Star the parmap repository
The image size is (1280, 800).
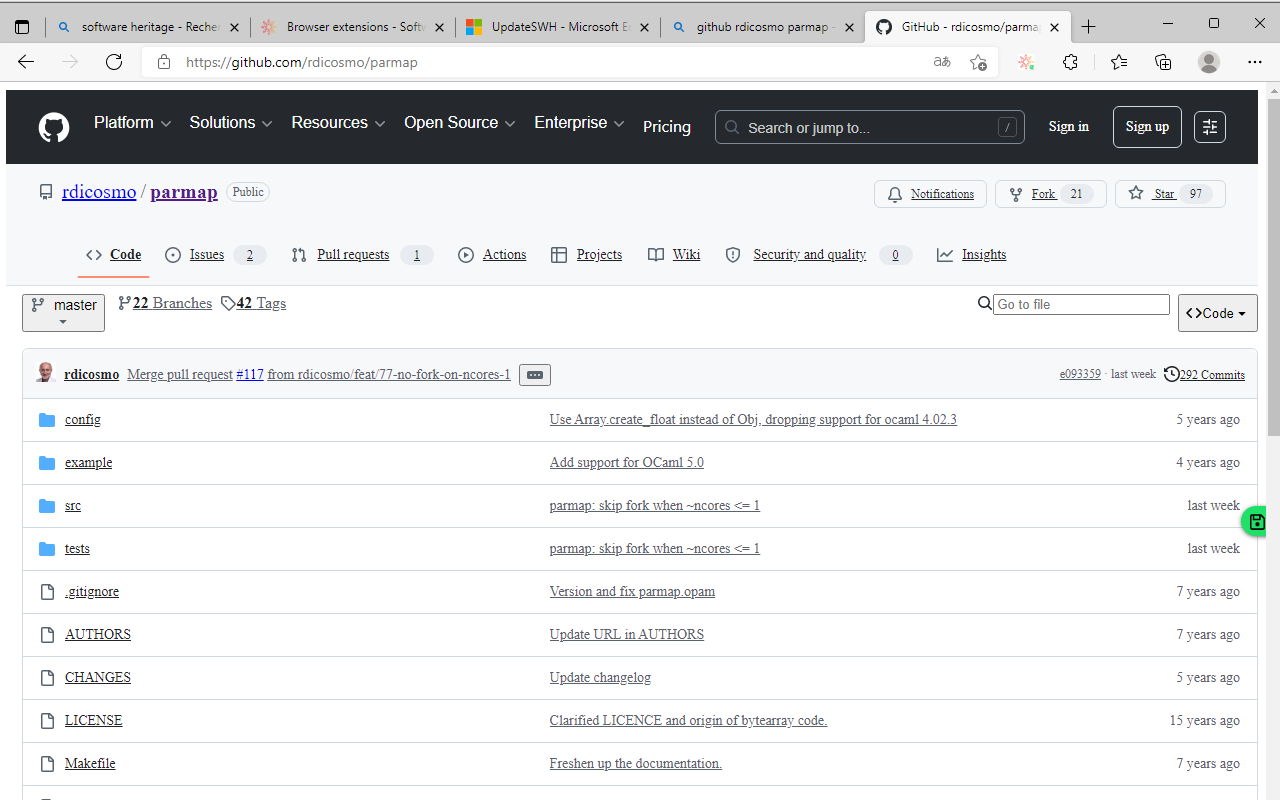click(x=1170, y=194)
